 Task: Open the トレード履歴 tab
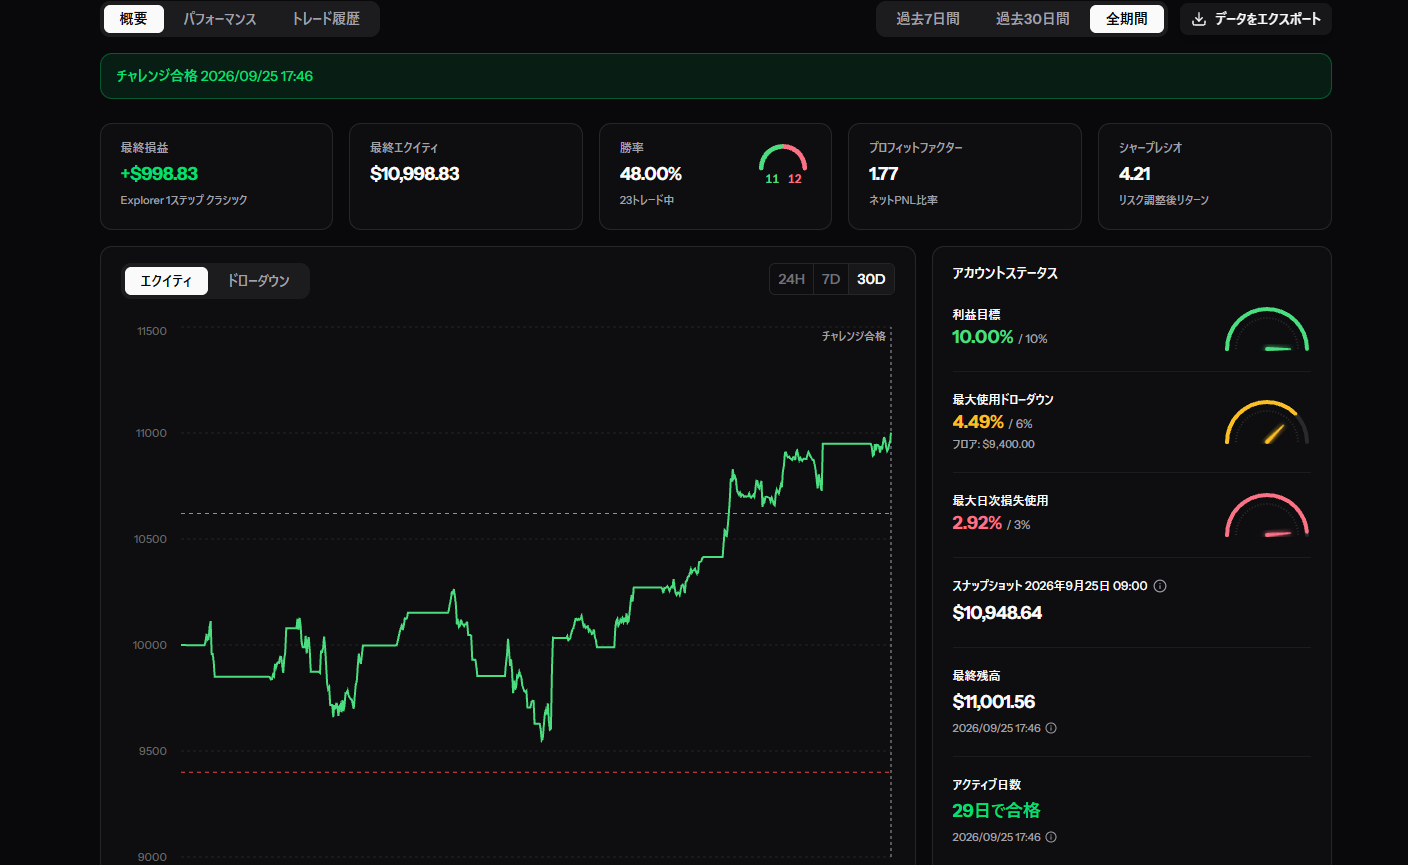326,19
